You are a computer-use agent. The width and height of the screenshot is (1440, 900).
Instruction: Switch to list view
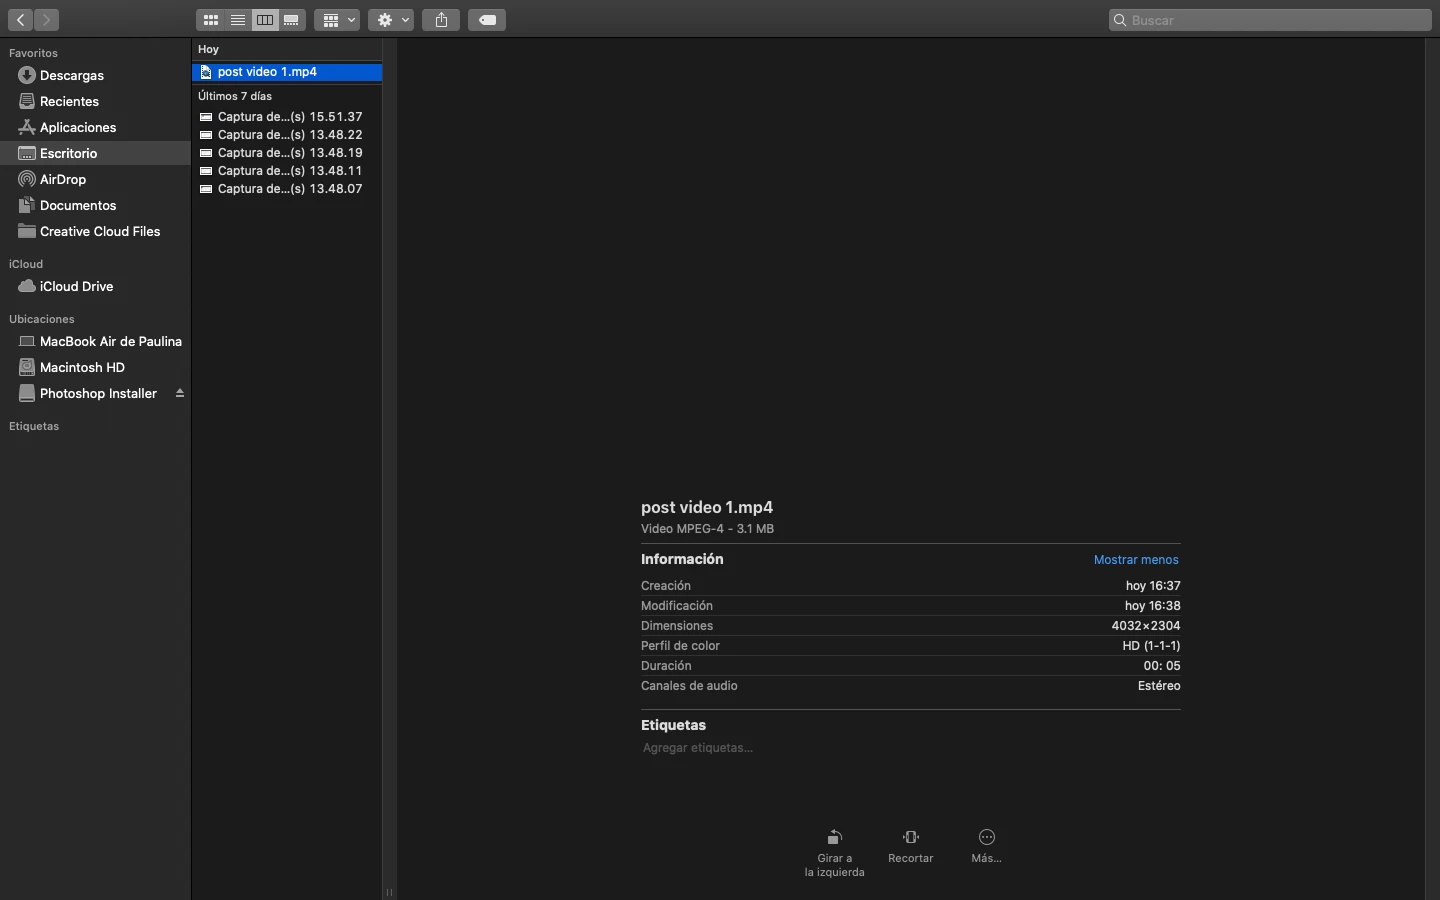tap(238, 20)
